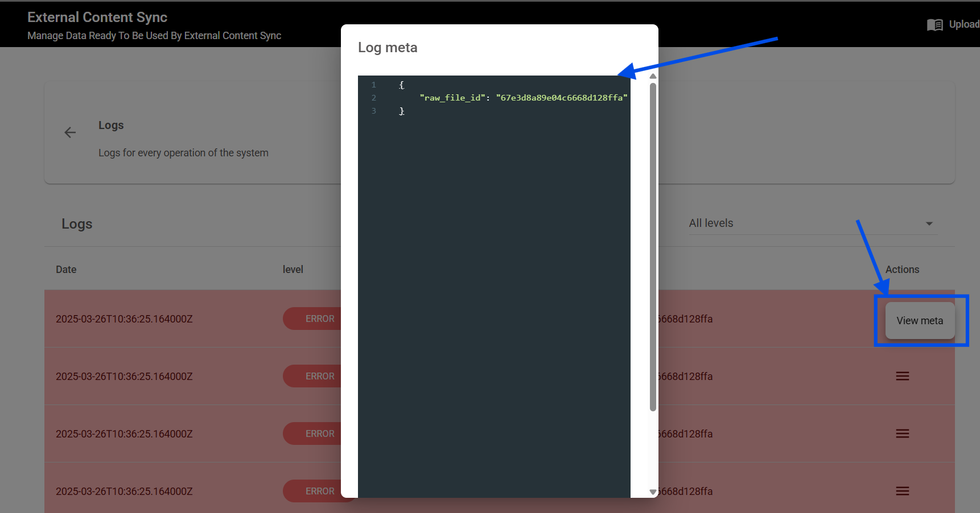Image resolution: width=980 pixels, height=513 pixels.
Task: Click the ERROR badge in the first log row
Action: point(312,319)
